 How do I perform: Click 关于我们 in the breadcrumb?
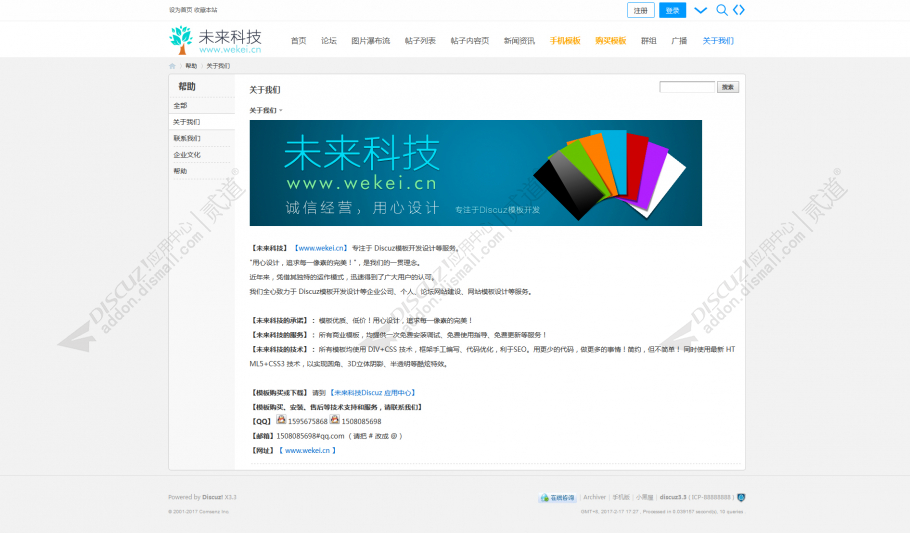coord(218,66)
